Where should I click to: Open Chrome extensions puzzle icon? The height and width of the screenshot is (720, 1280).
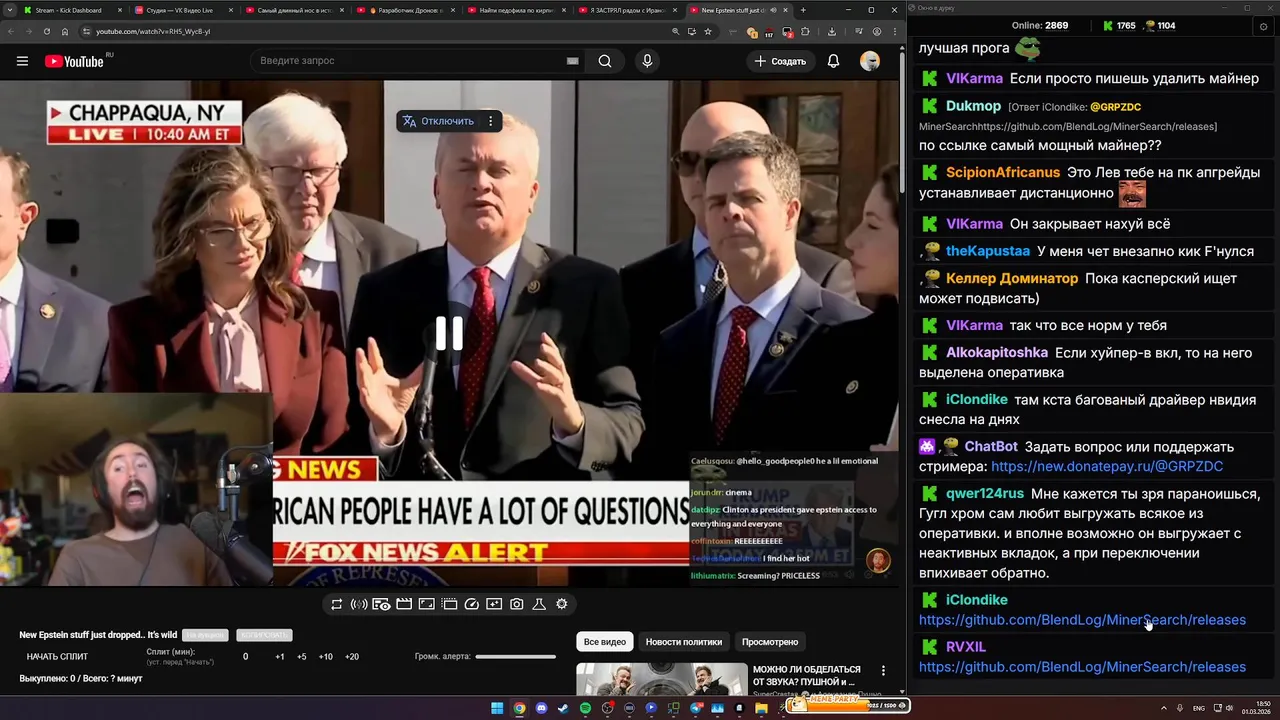[x=806, y=31]
